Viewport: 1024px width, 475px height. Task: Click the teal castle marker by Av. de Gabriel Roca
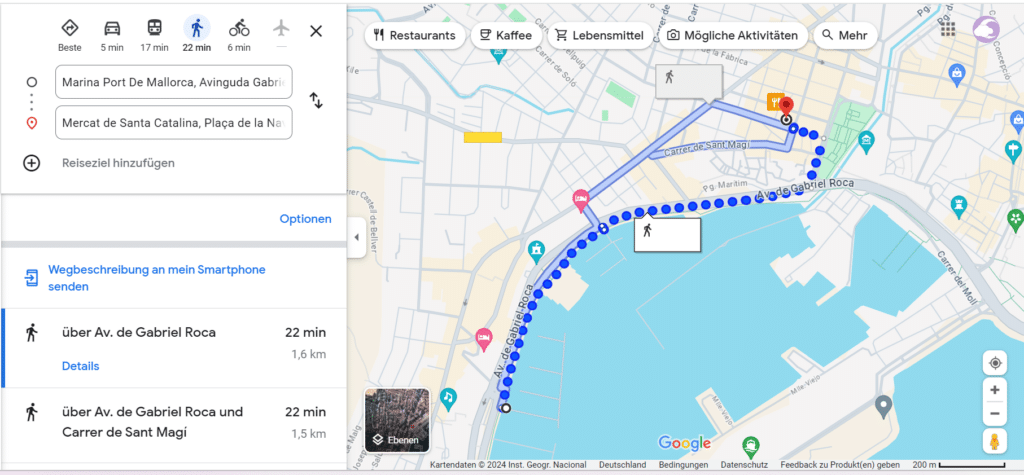536,252
